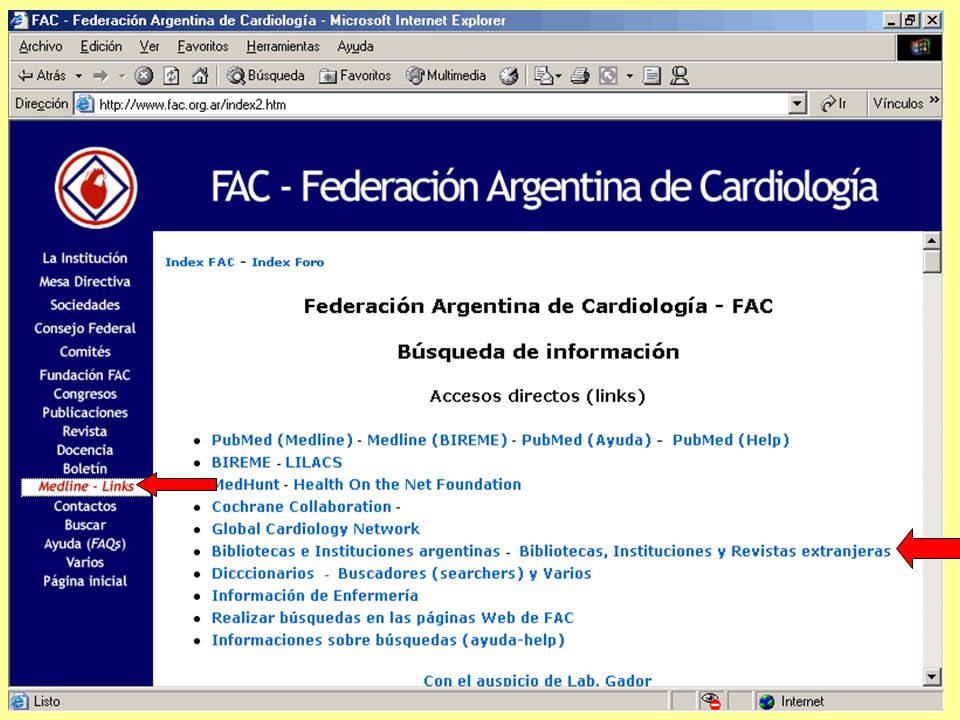Viewport: 960px width, 720px height.
Task: Open Informaciones sobre búsquedas (ayuda-help) link
Action: [x=388, y=640]
